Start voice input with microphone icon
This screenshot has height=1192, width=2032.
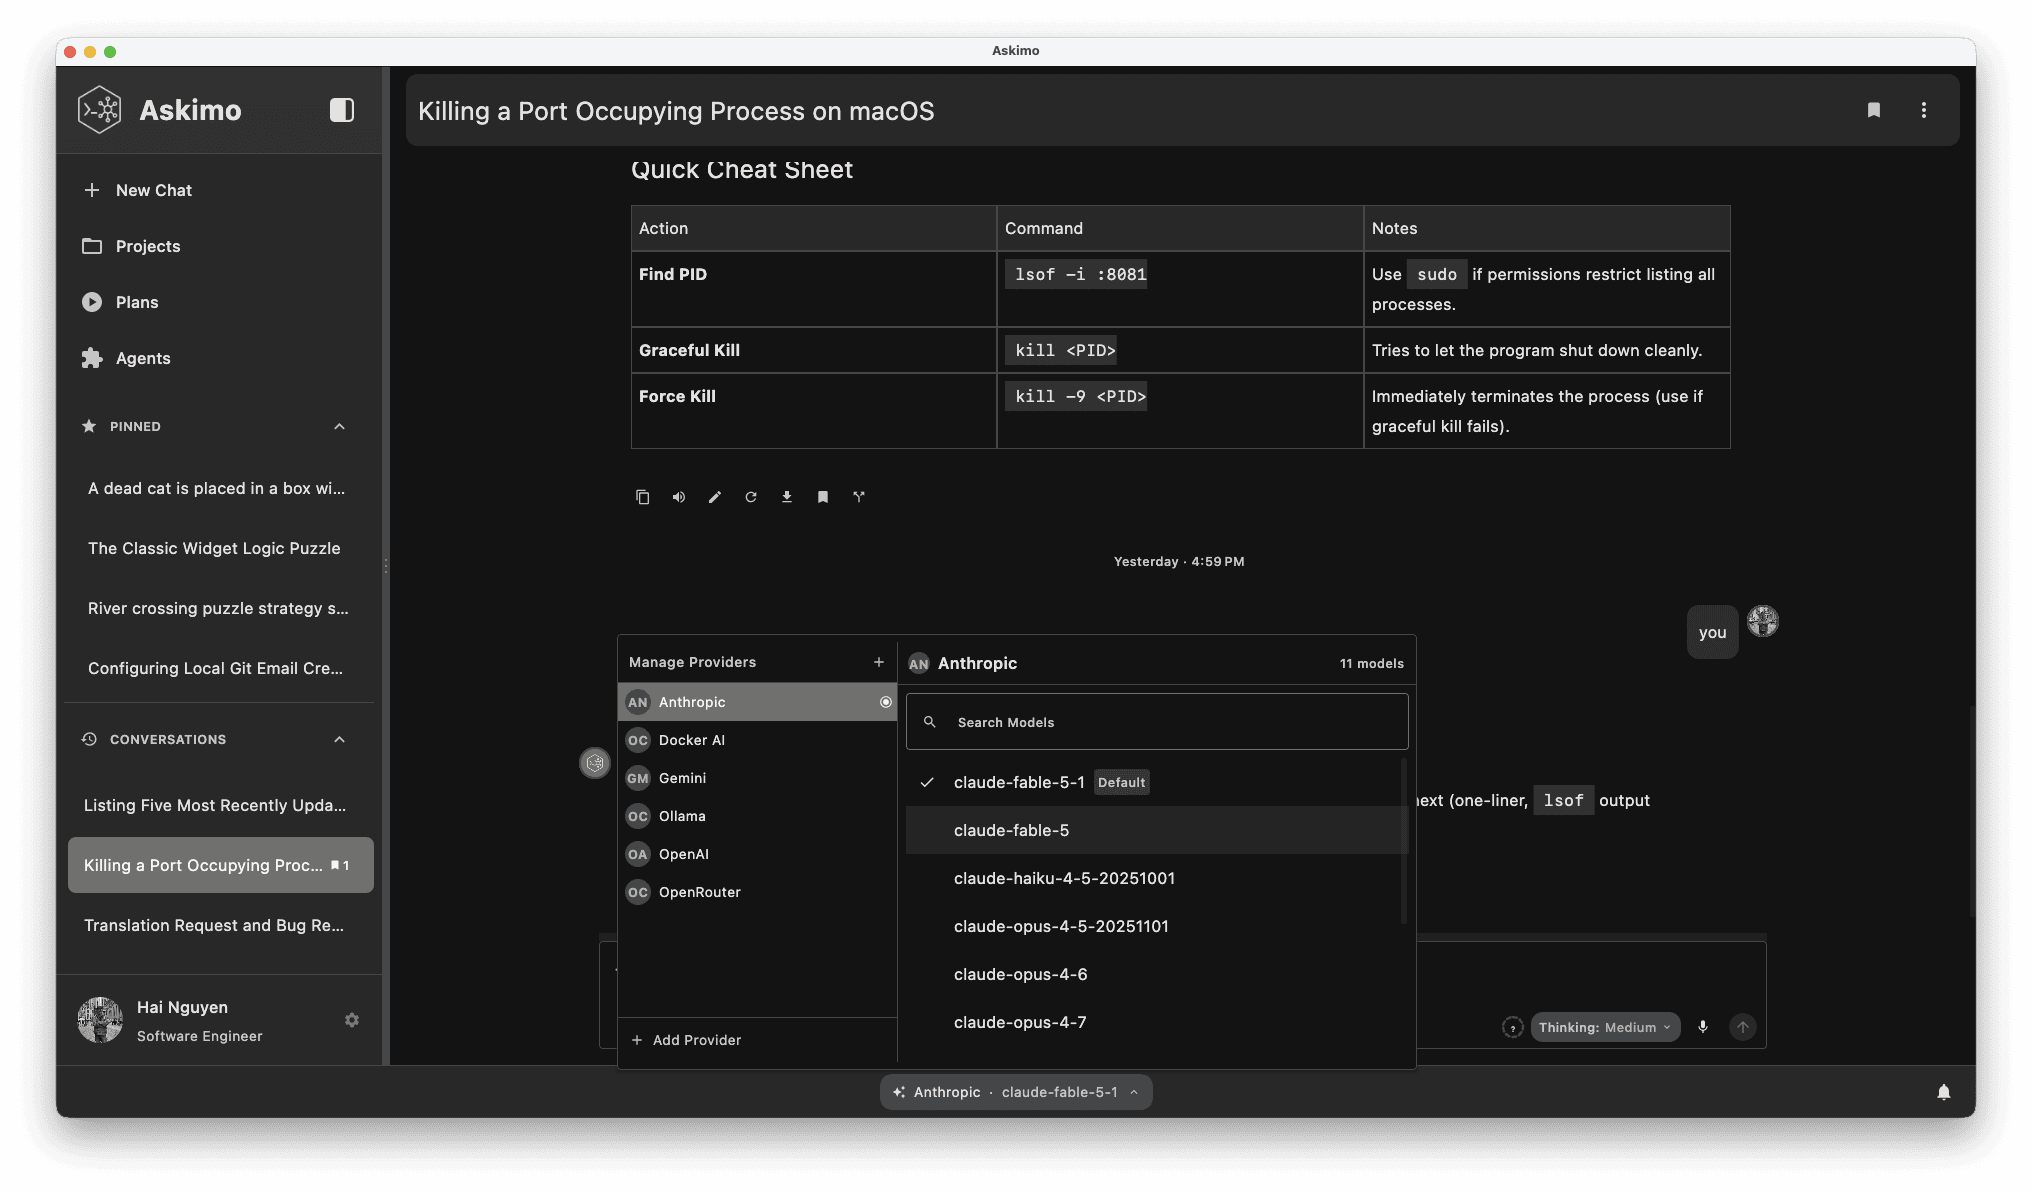point(1703,1027)
